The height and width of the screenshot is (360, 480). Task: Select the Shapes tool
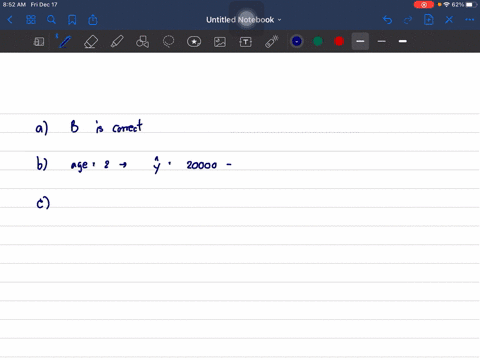point(142,42)
